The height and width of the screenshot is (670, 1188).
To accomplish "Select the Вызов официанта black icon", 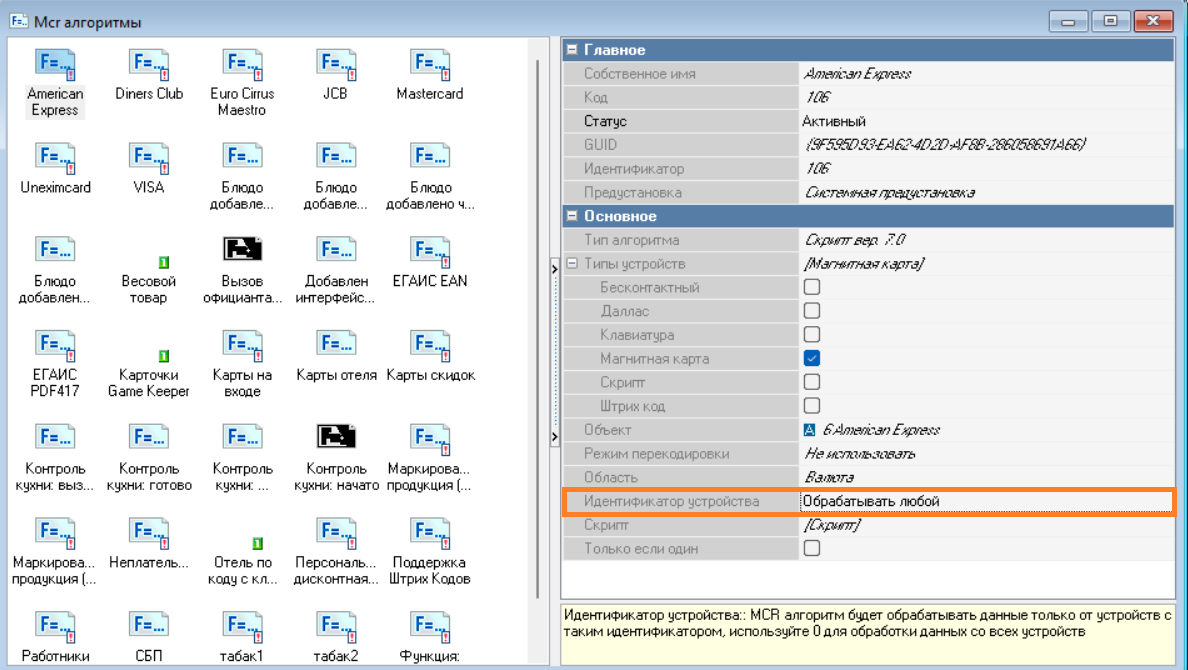I will point(242,250).
